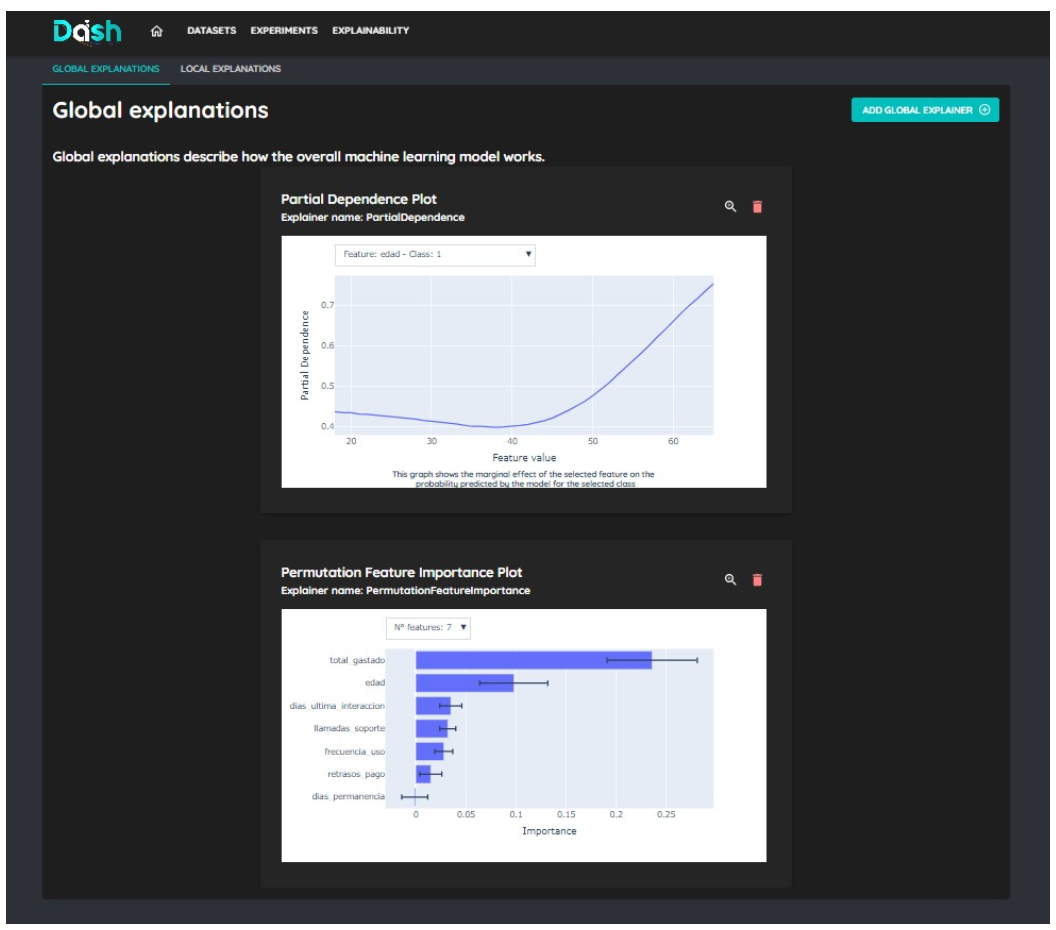Delete the PartialDependence explainer

(x=757, y=206)
